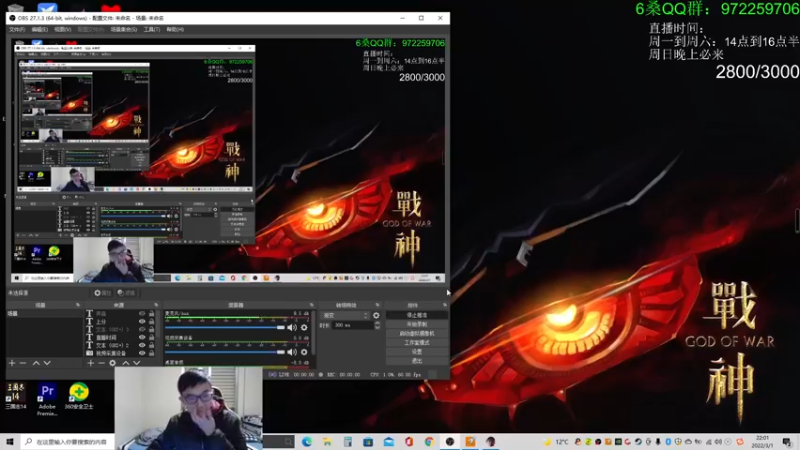Image resolution: width=800 pixels, height=450 pixels.
Task: Open the 场景集合(S) menu
Action: tap(123, 30)
